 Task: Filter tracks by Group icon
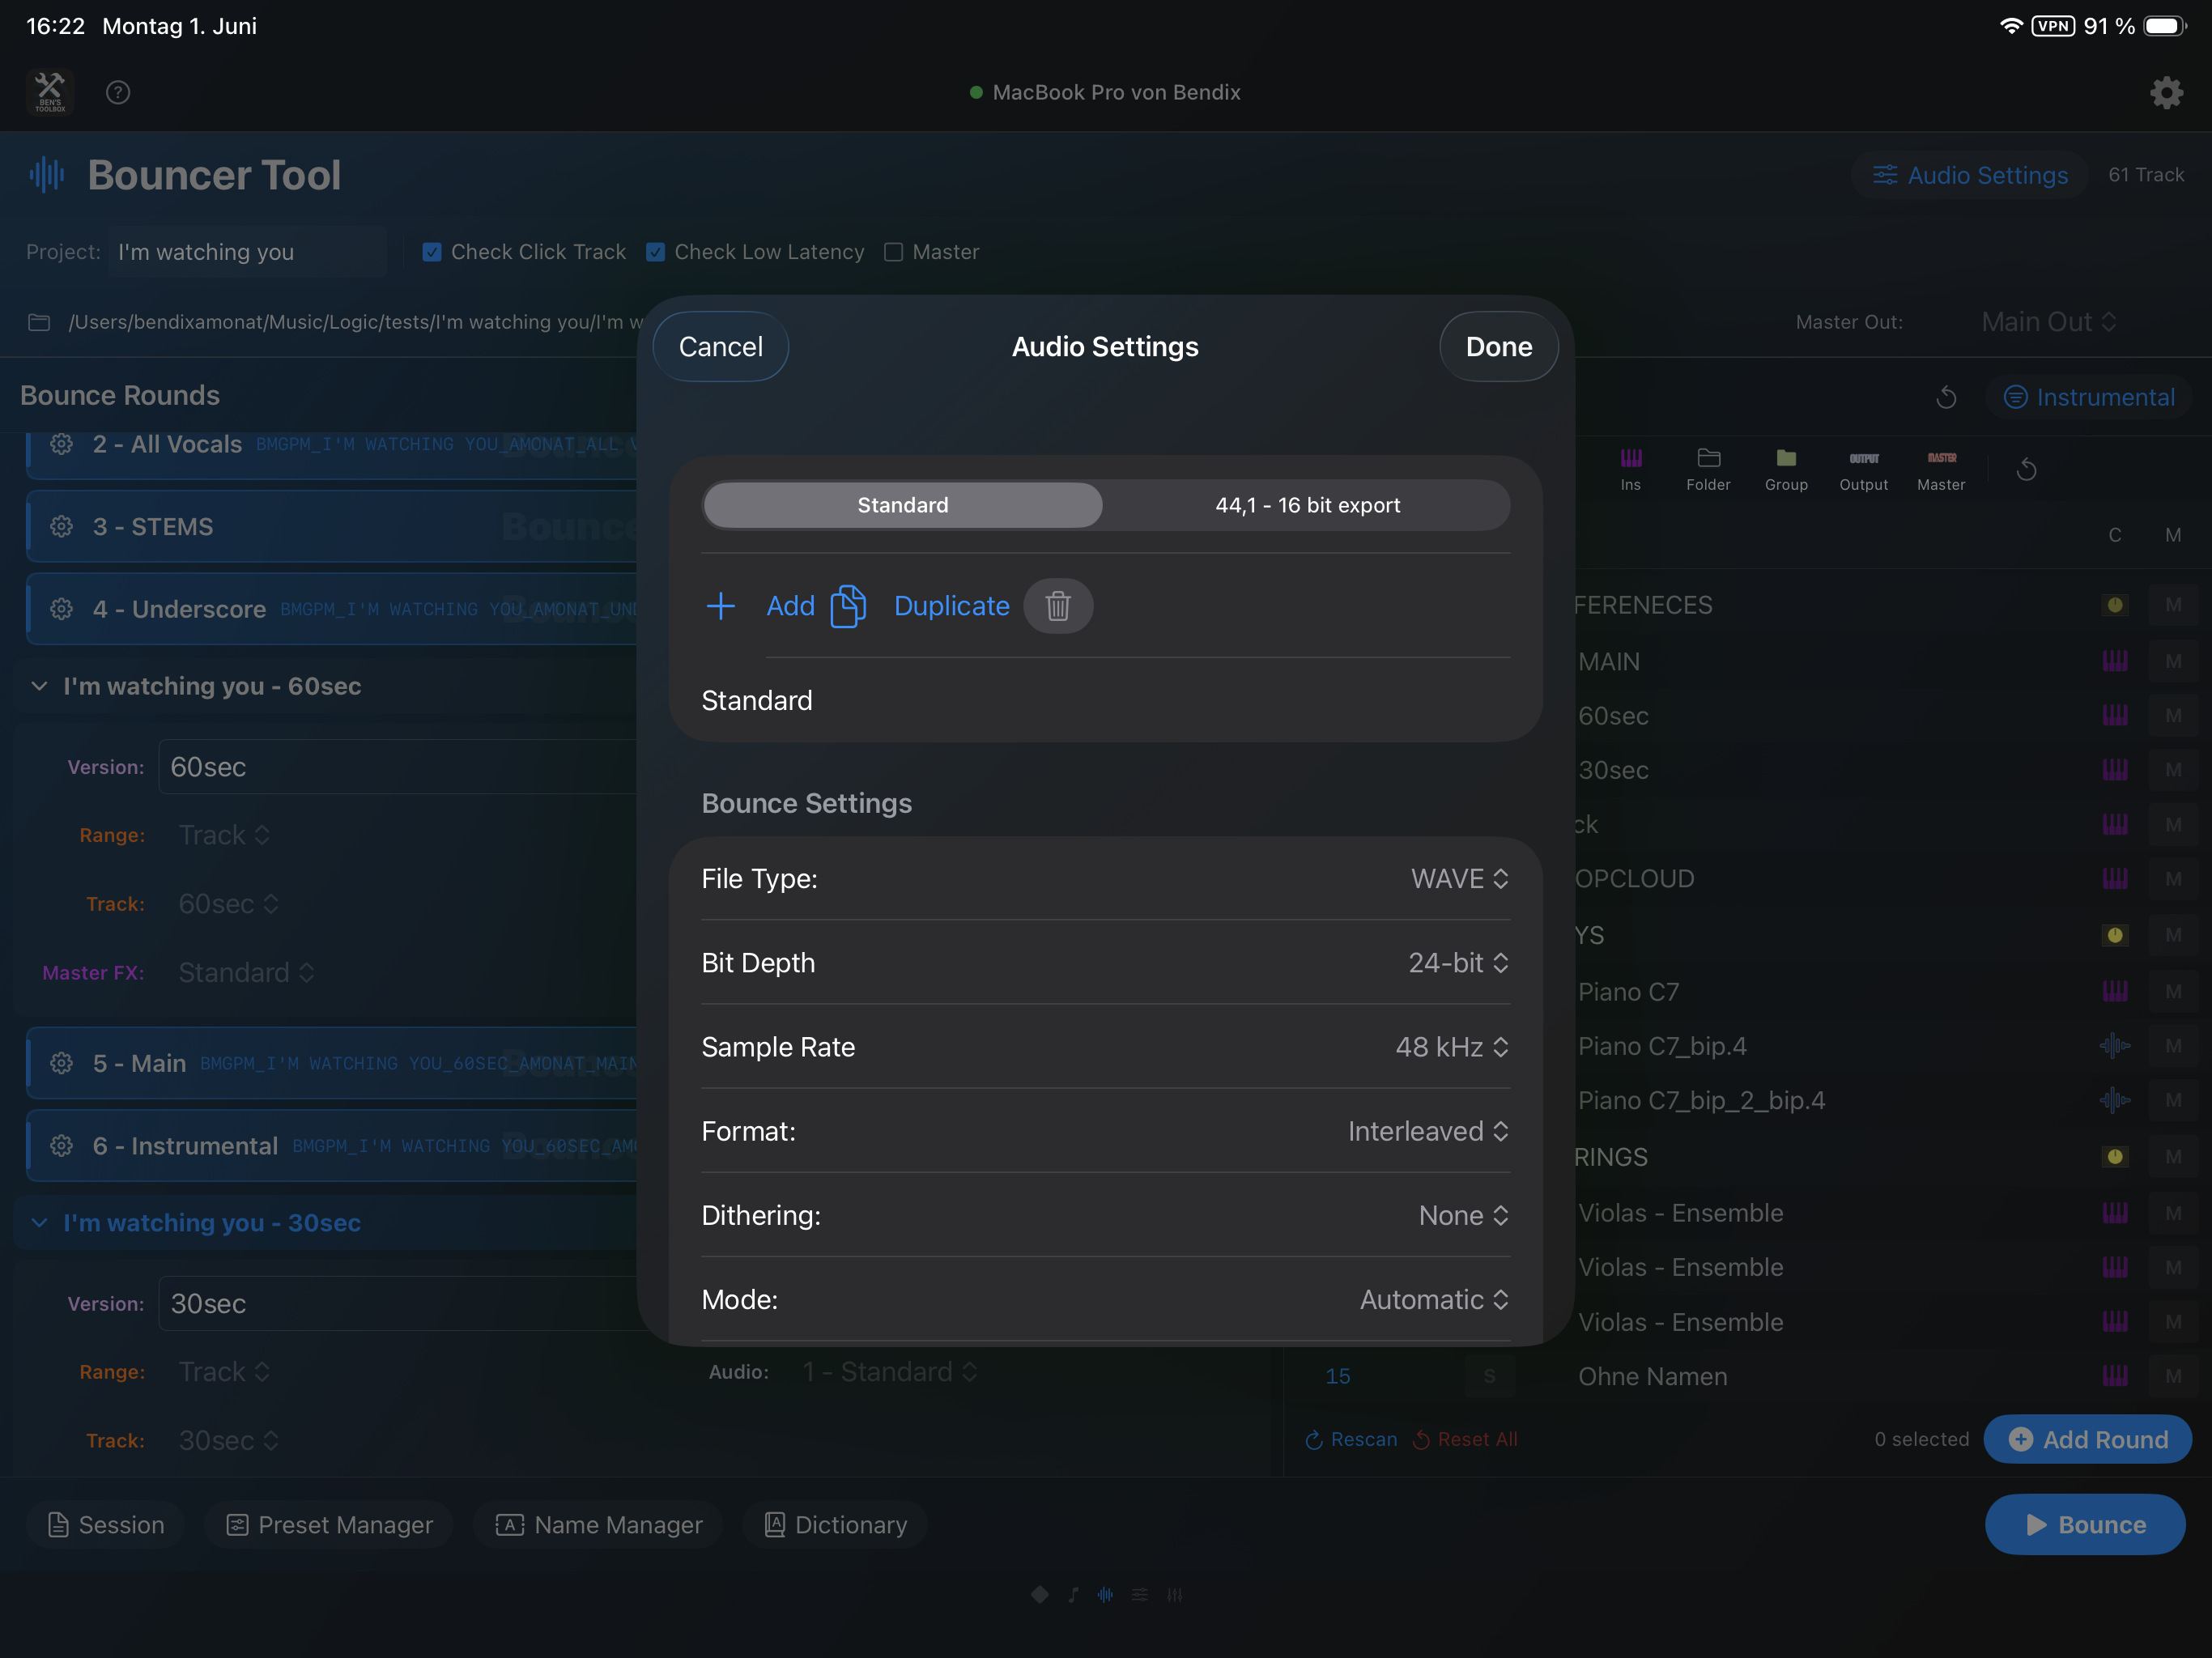1786,469
